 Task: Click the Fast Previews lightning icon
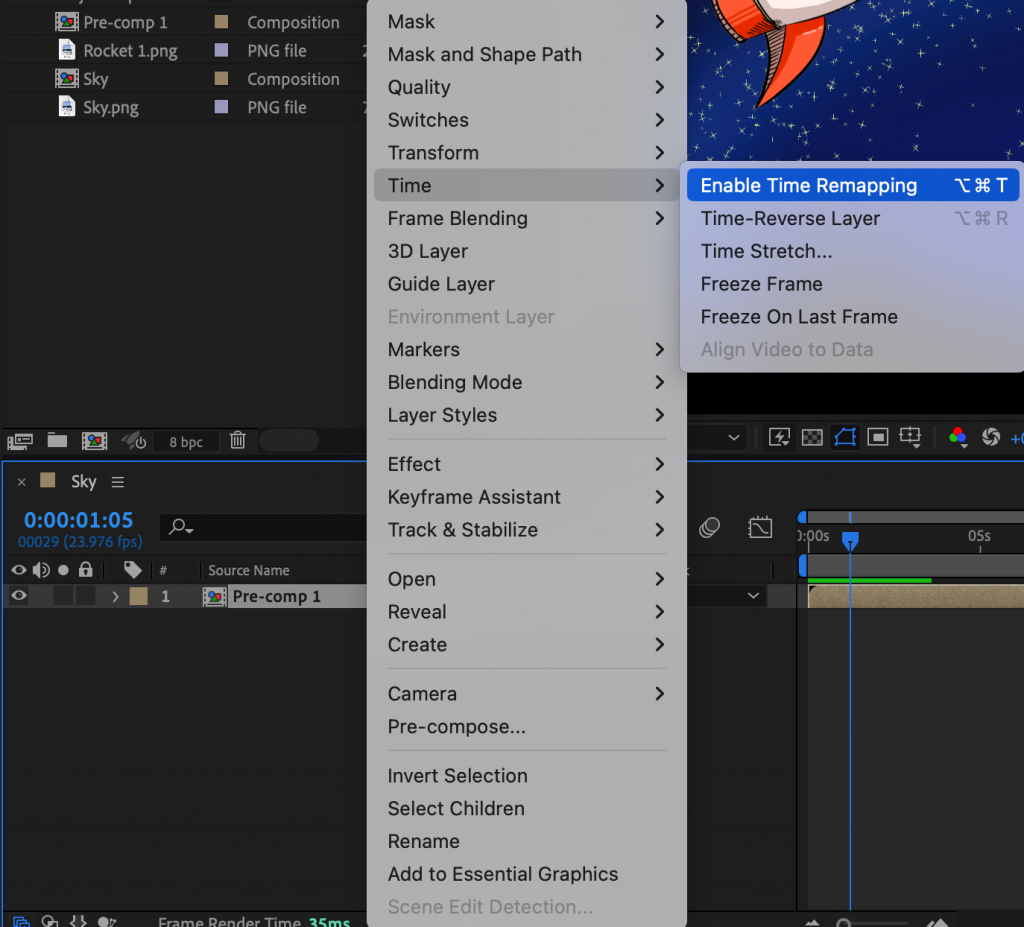[779, 437]
